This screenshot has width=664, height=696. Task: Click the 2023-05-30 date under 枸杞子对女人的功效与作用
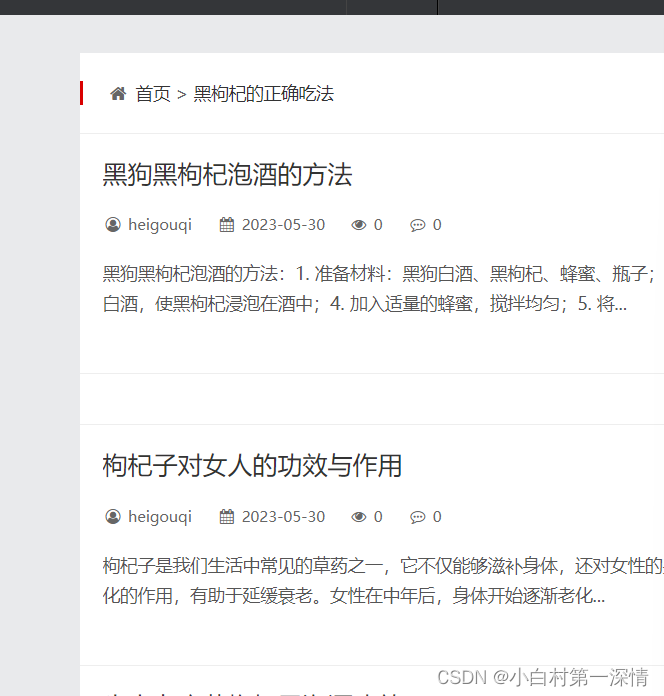tap(283, 517)
